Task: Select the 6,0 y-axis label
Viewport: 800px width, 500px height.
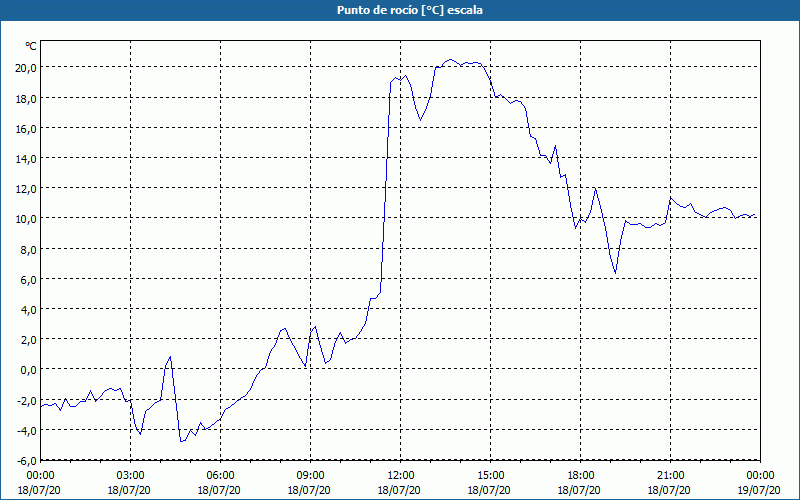Action: [28, 280]
